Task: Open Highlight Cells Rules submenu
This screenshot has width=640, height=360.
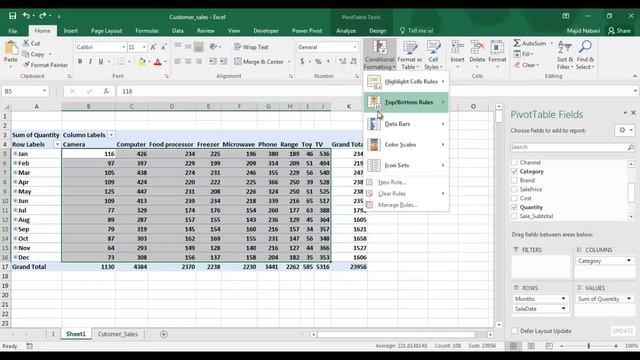Action: pos(406,82)
